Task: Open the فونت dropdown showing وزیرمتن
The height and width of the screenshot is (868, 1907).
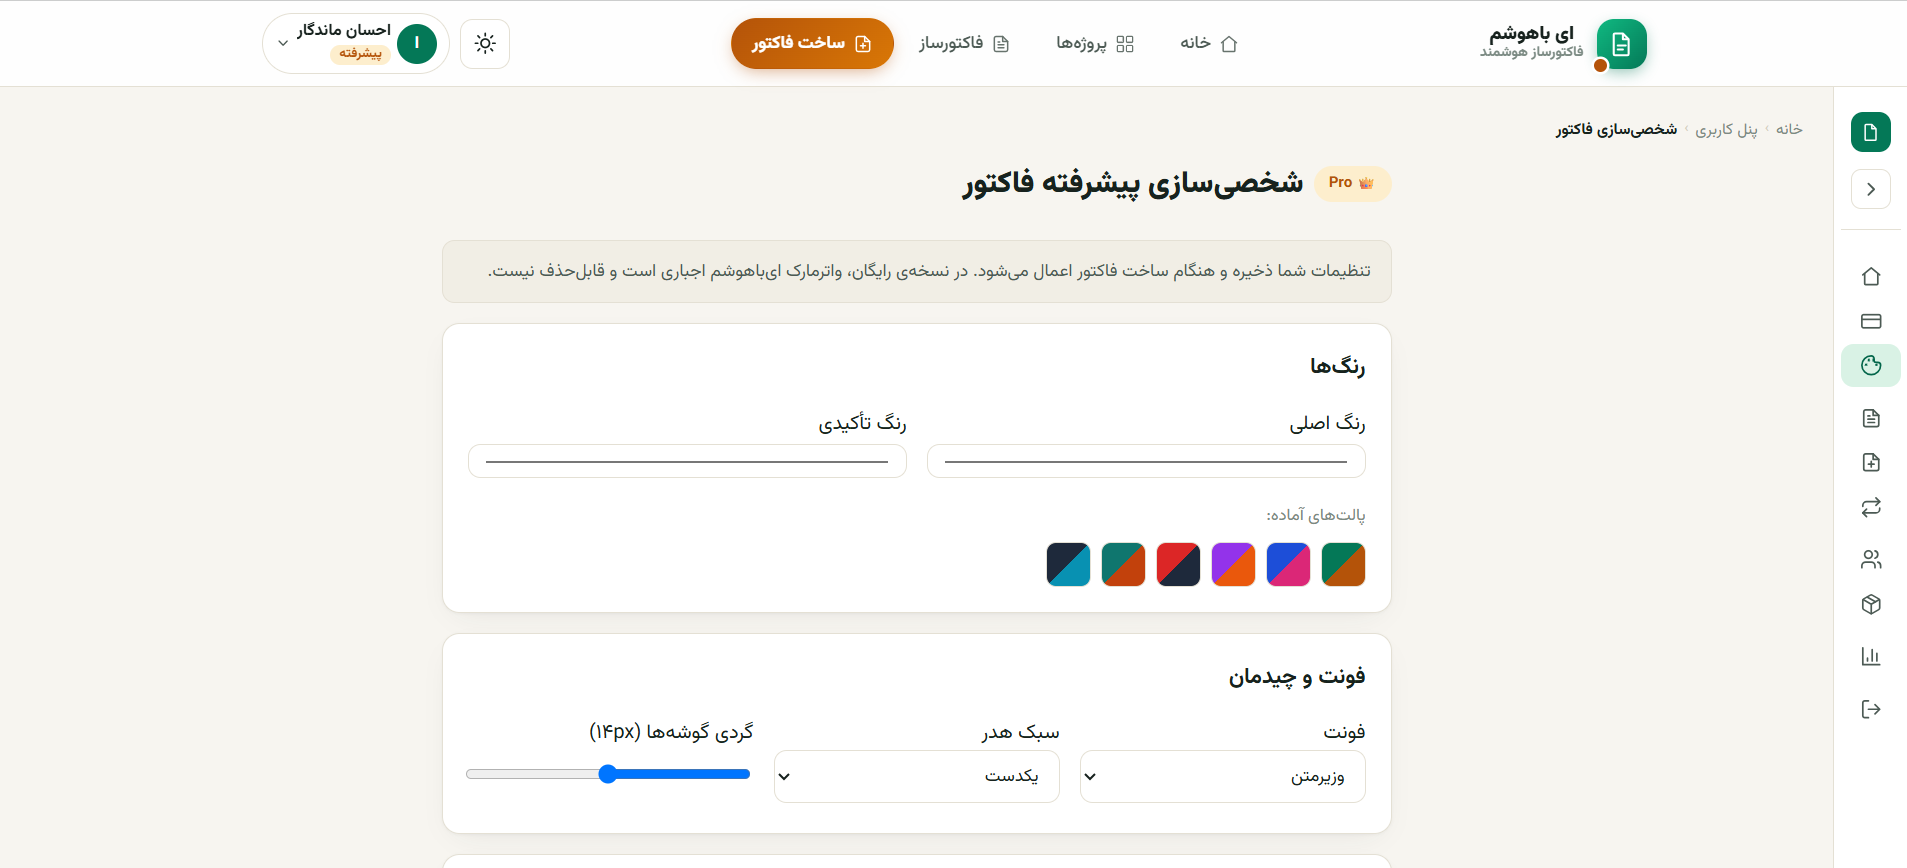Action: click(1223, 776)
